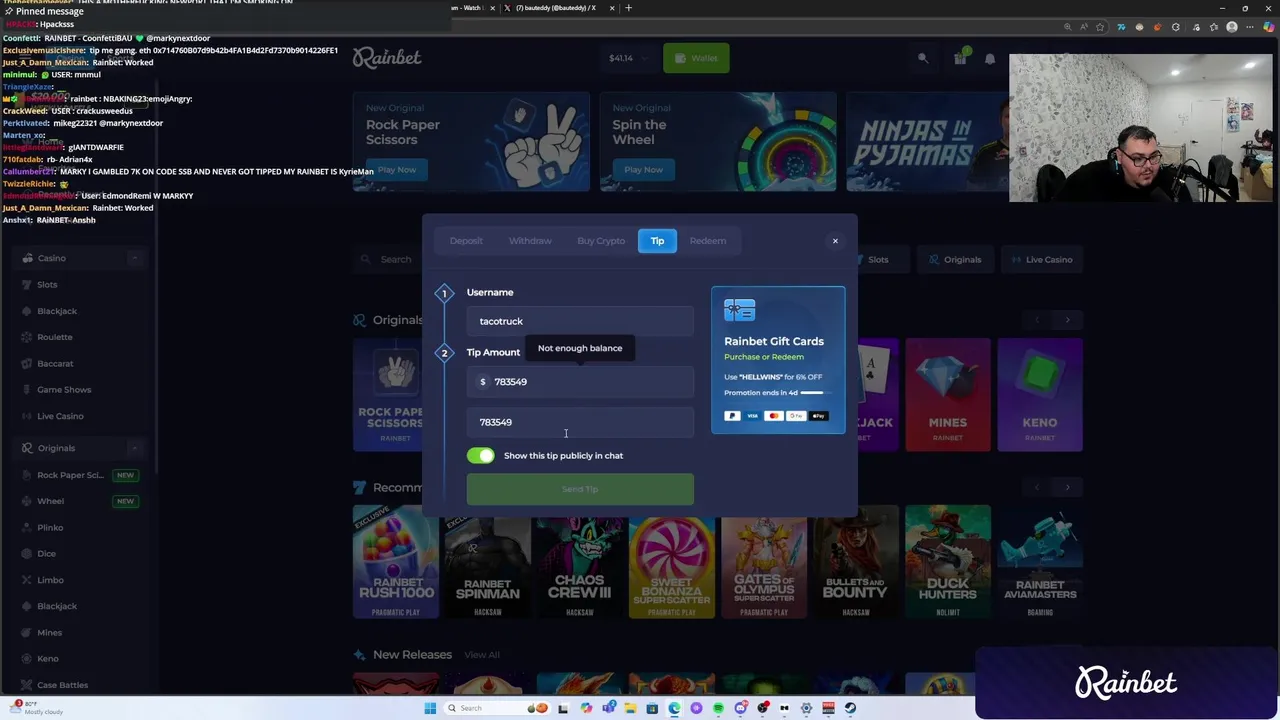Viewport: 1280px width, 720px height.
Task: Open Case Battles from the sidebar
Action: (62, 685)
